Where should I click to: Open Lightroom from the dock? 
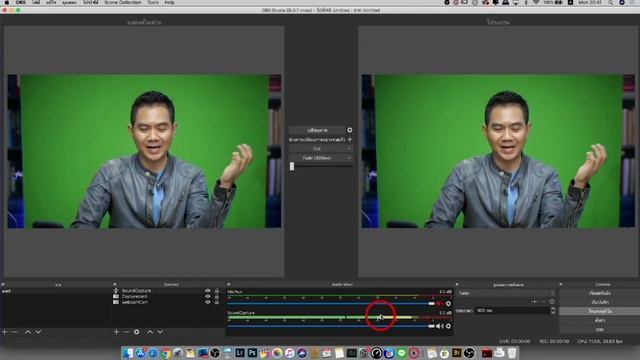[x=240, y=353]
